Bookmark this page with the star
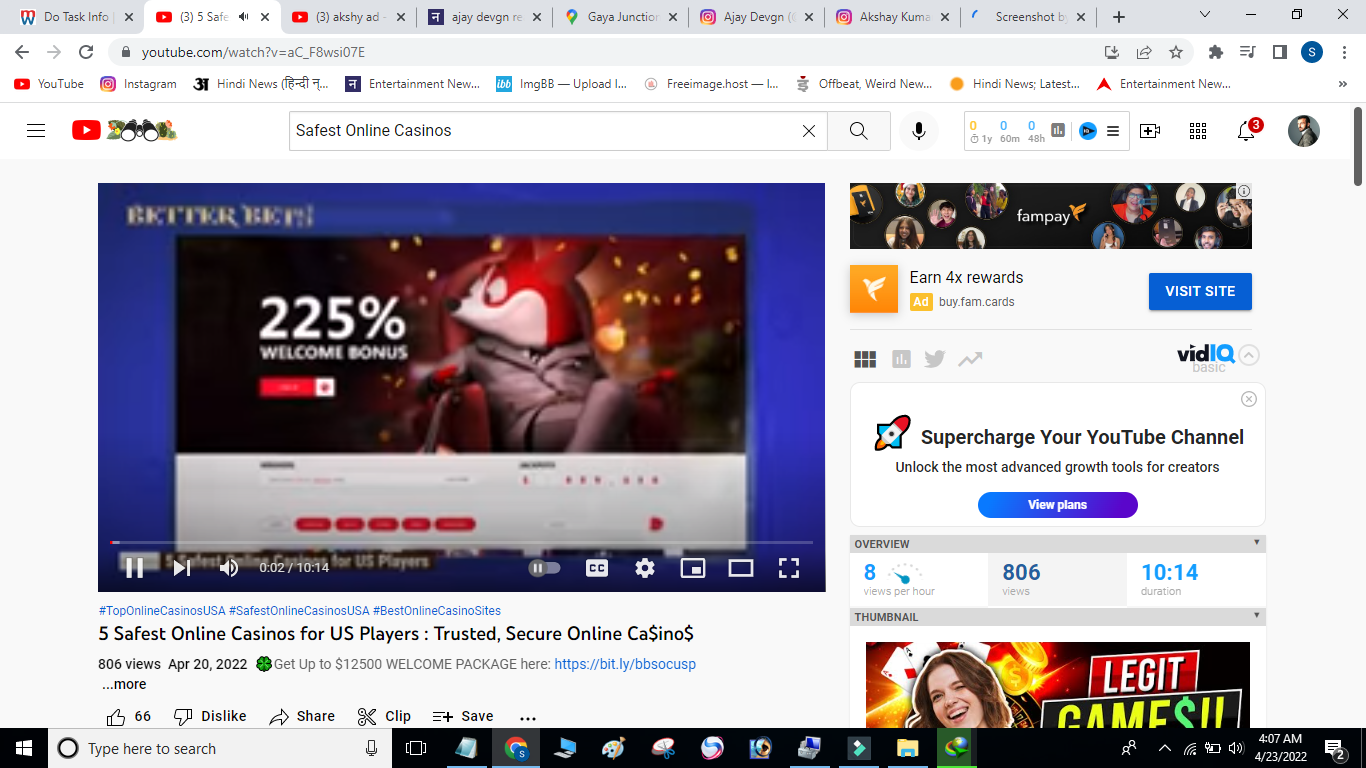The image size is (1366, 768). pos(1176,52)
